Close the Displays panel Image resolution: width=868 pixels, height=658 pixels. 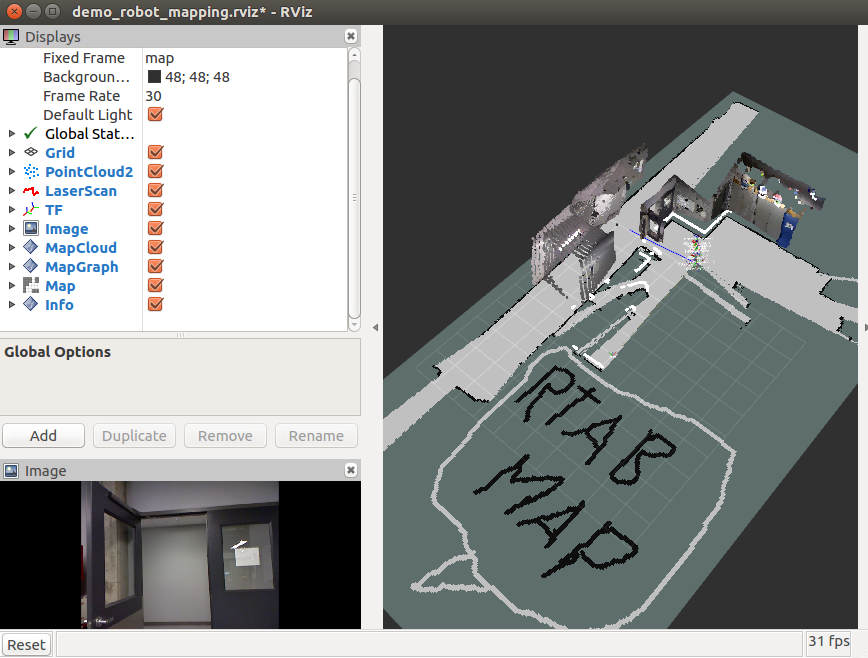tap(350, 36)
